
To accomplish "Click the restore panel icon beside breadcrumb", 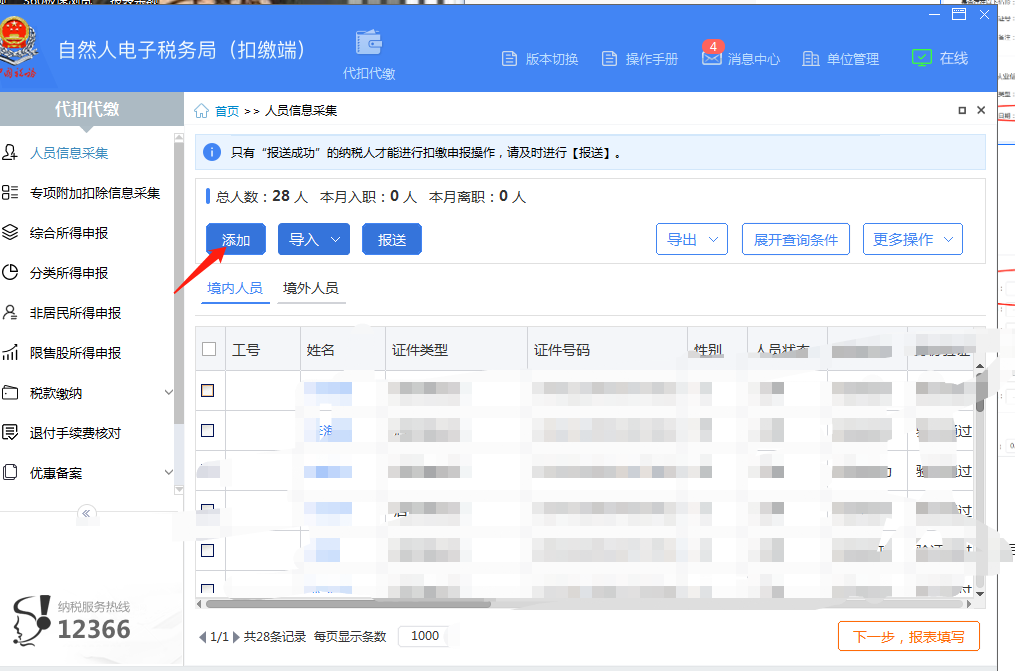I will 962,111.
